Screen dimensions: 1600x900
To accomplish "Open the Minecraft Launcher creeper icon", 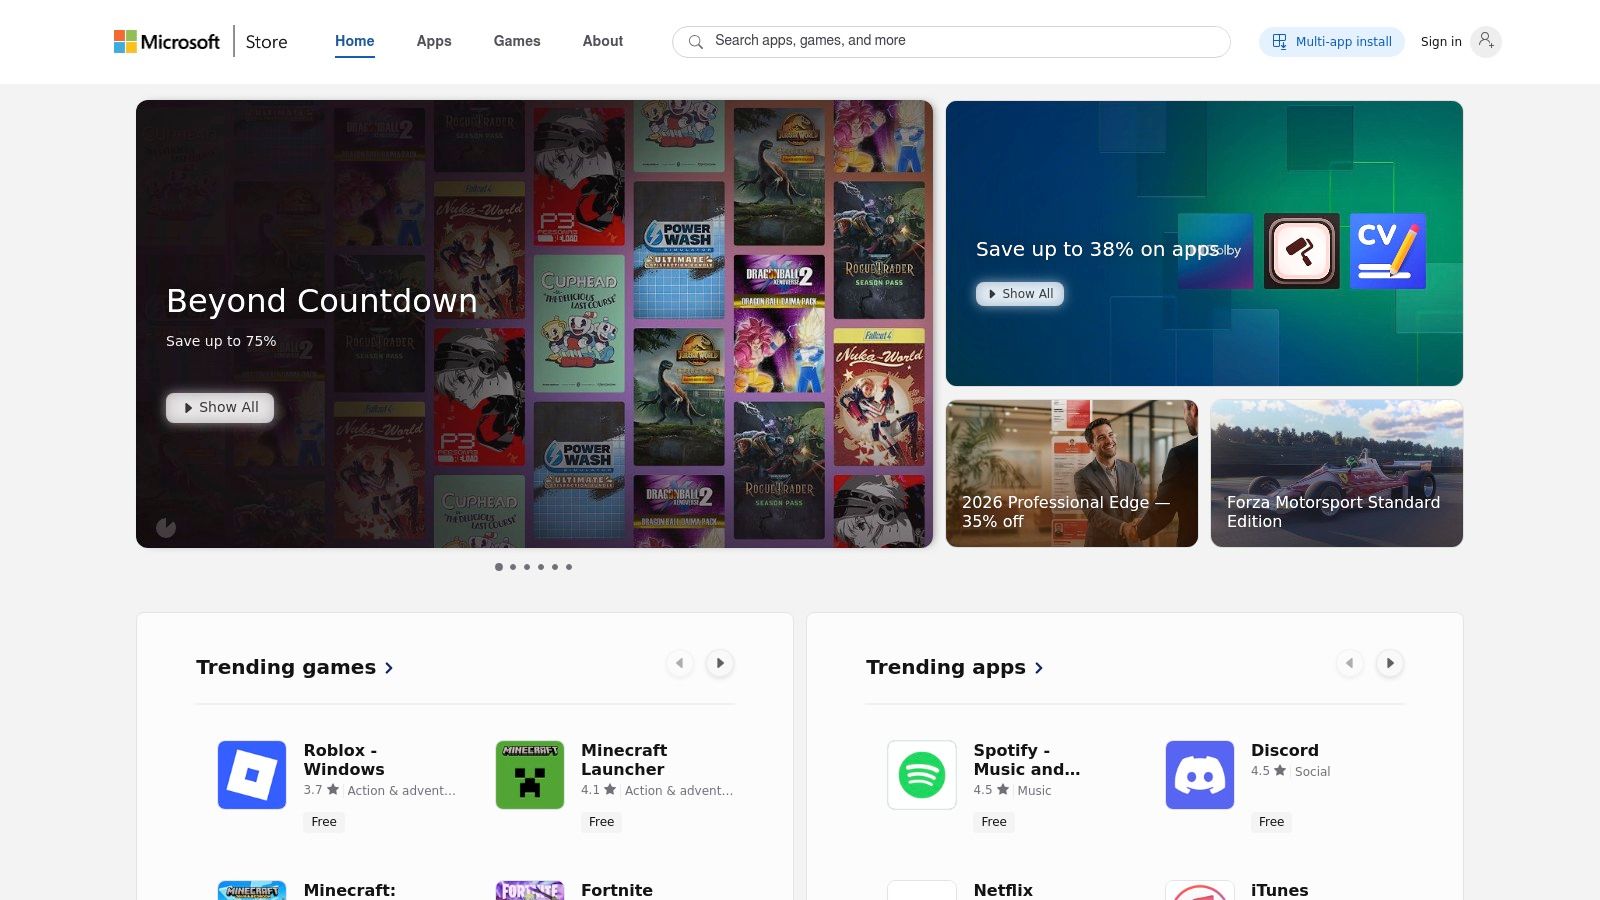I will pos(530,775).
